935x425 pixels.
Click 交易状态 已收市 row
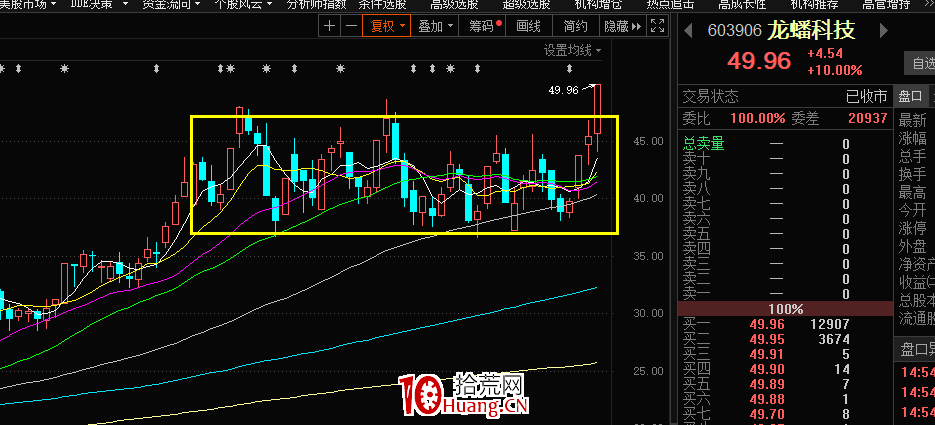point(785,96)
